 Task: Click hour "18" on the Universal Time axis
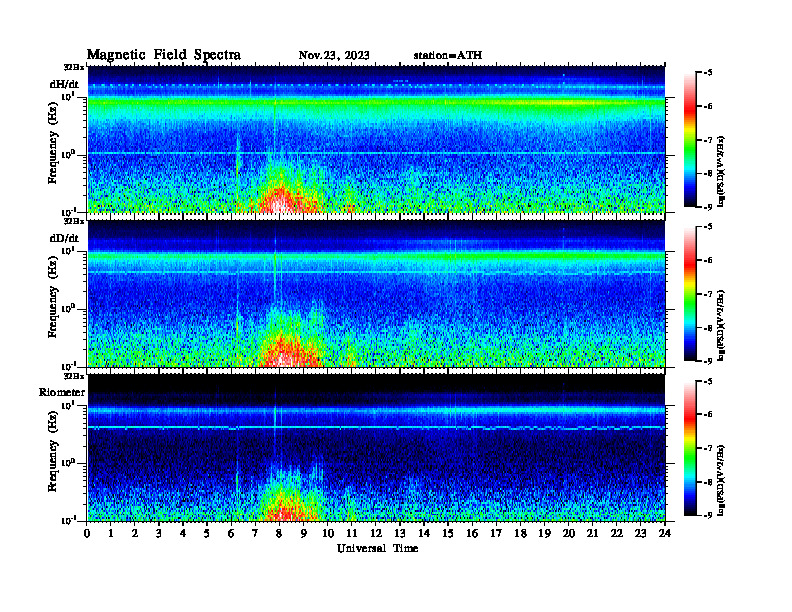(520, 533)
